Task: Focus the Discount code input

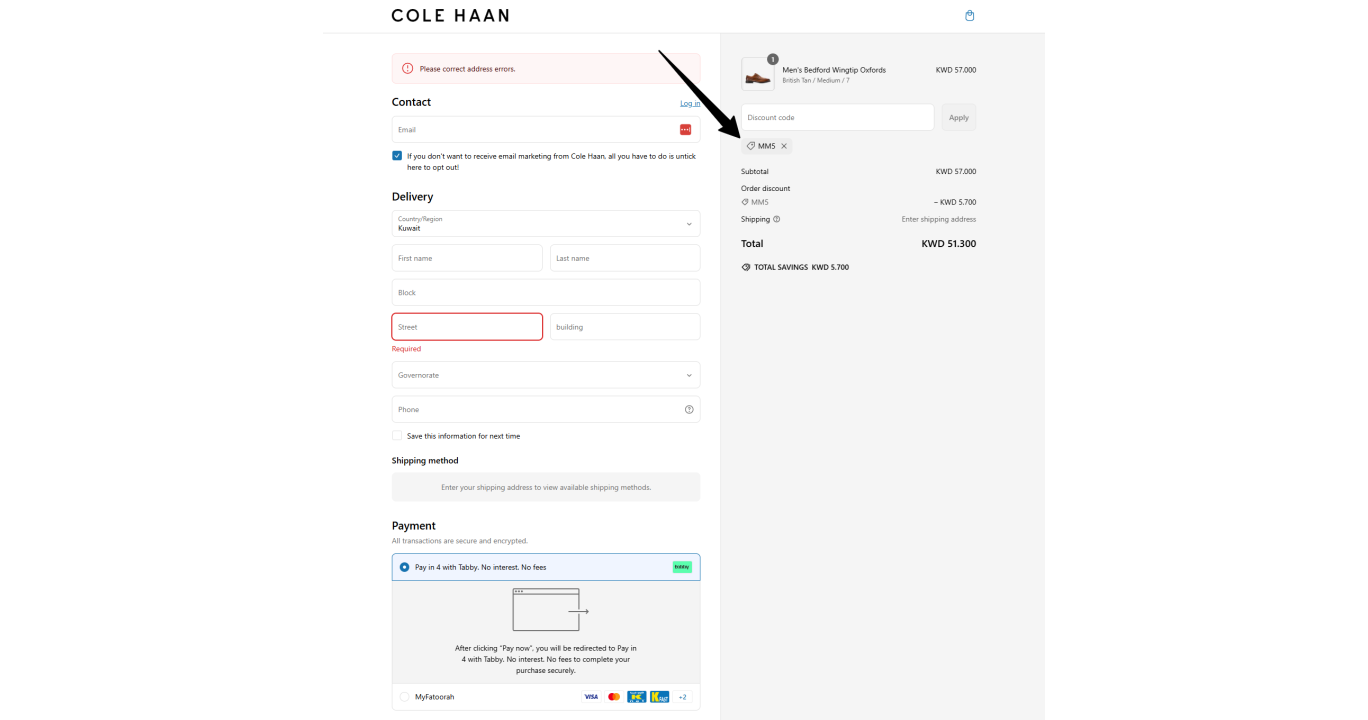Action: [x=837, y=117]
